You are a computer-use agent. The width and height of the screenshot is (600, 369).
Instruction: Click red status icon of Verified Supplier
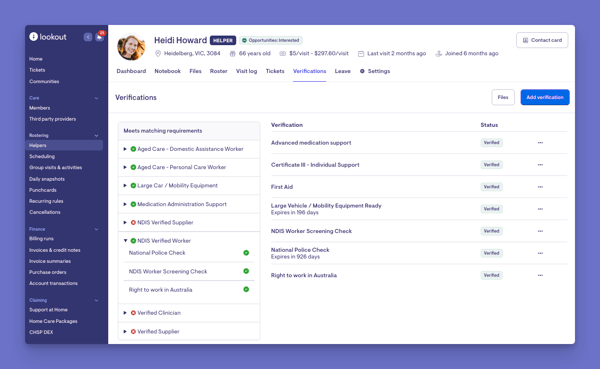pyautogui.click(x=133, y=331)
